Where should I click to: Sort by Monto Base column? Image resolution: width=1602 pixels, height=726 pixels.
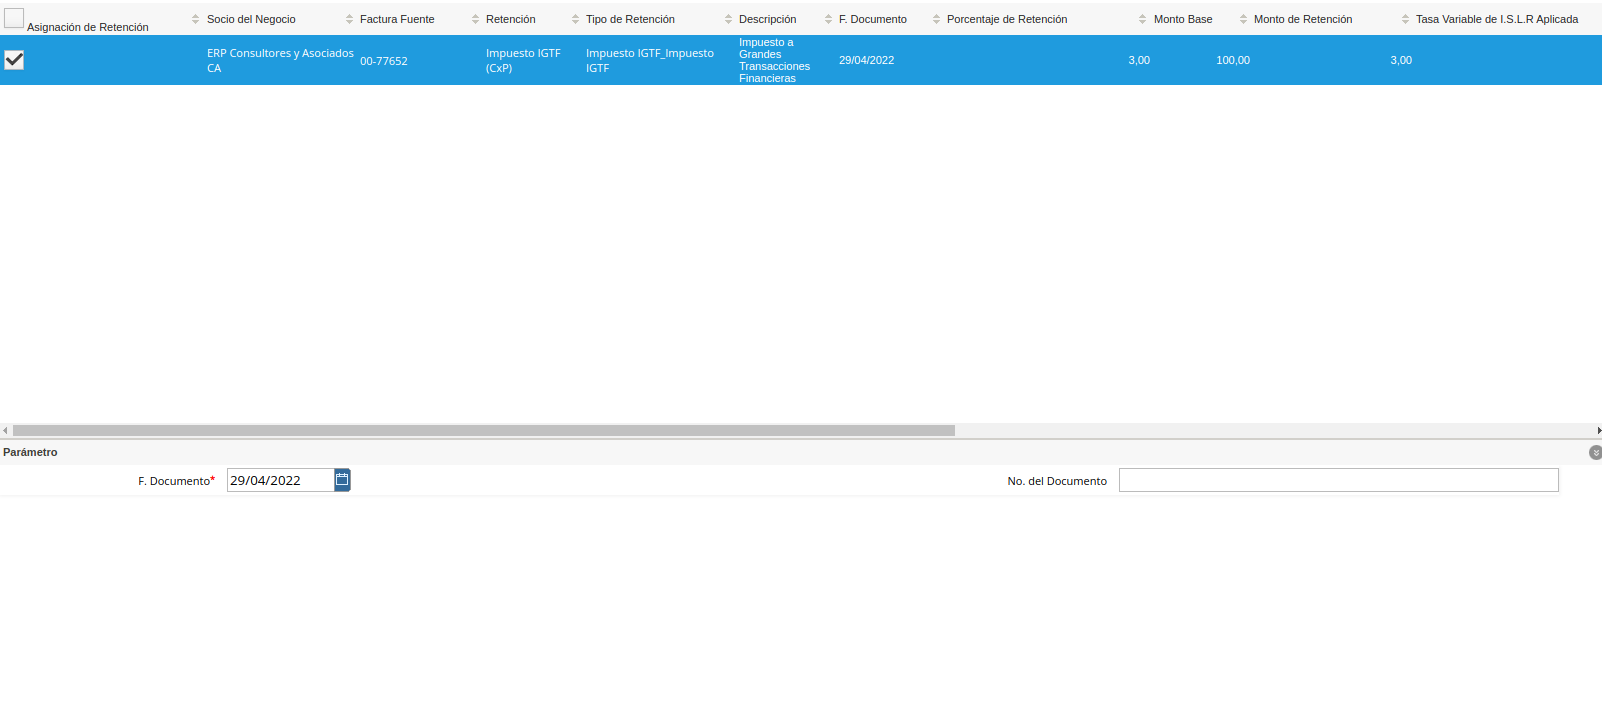(x=1183, y=19)
